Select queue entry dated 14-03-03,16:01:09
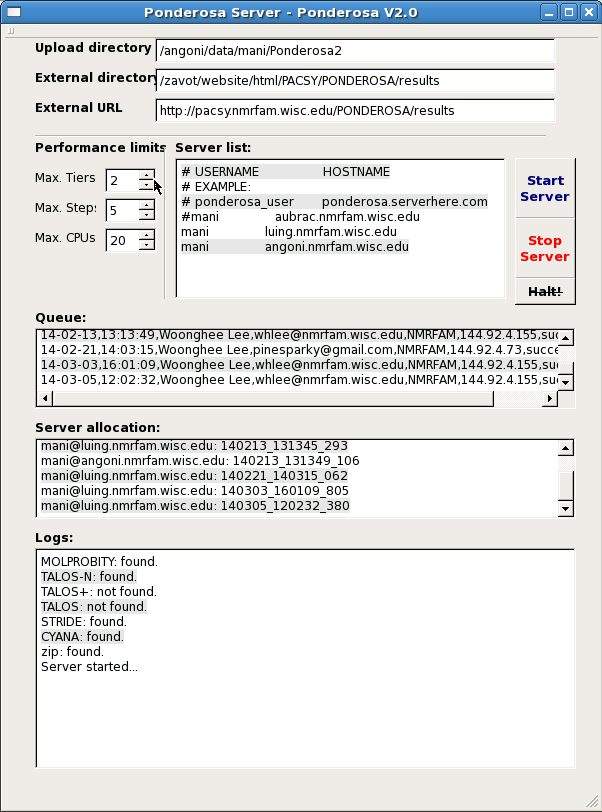 (299, 365)
